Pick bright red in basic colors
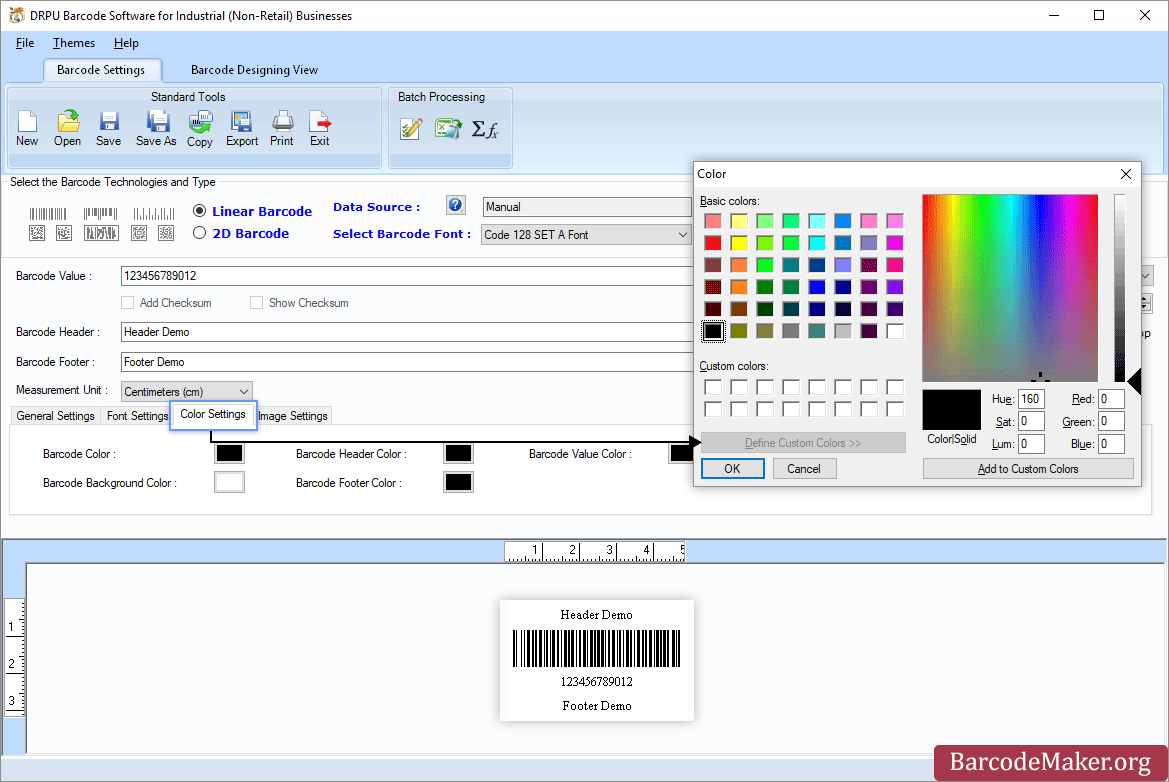The image size is (1169, 782). coord(713,243)
